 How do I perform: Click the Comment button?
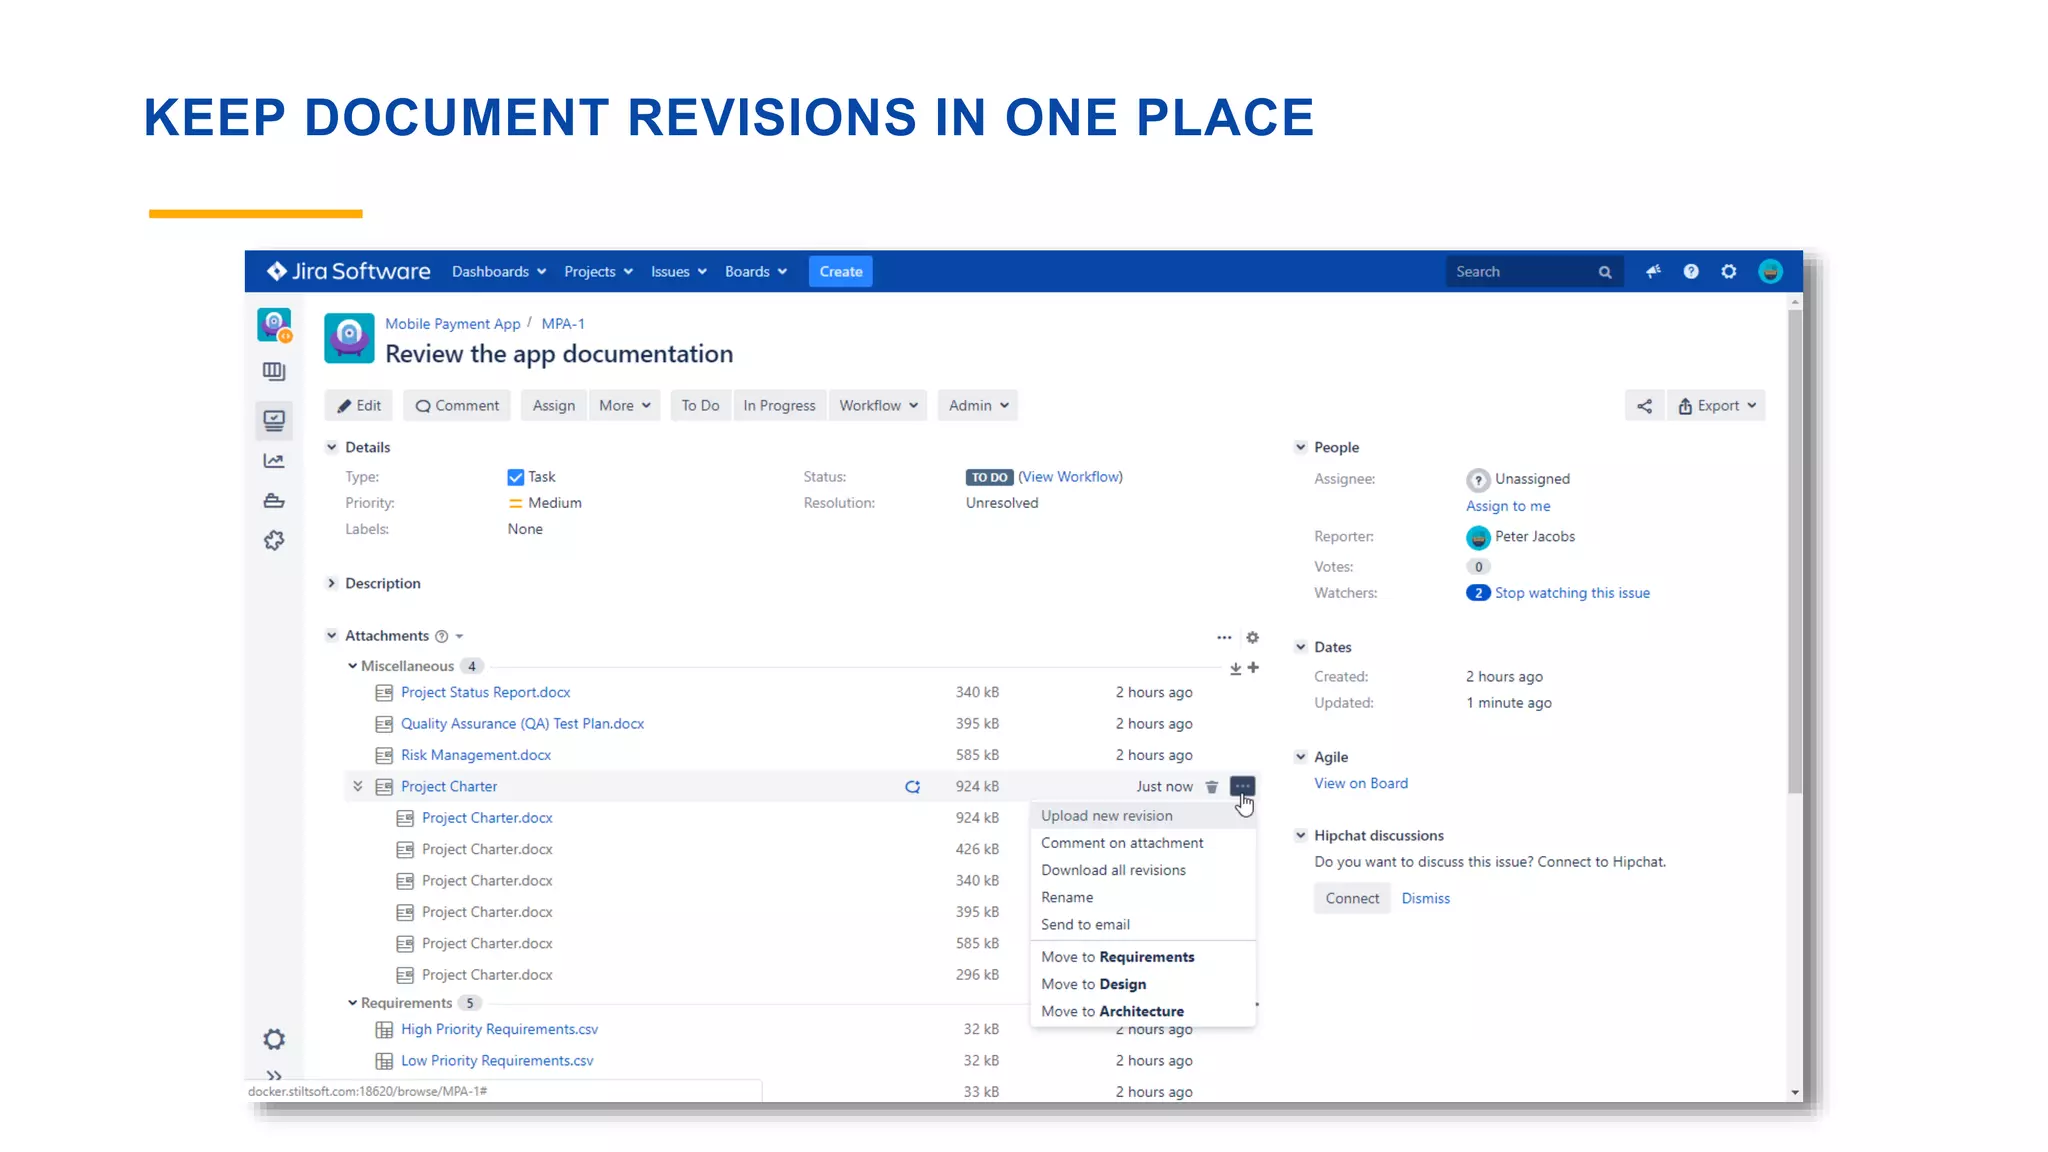tap(457, 405)
